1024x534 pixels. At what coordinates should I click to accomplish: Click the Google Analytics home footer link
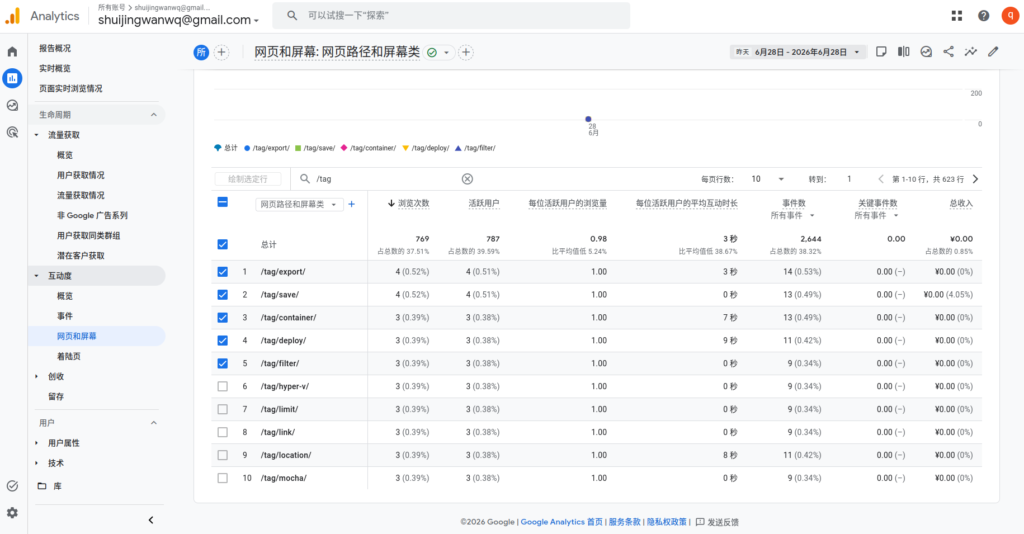561,522
